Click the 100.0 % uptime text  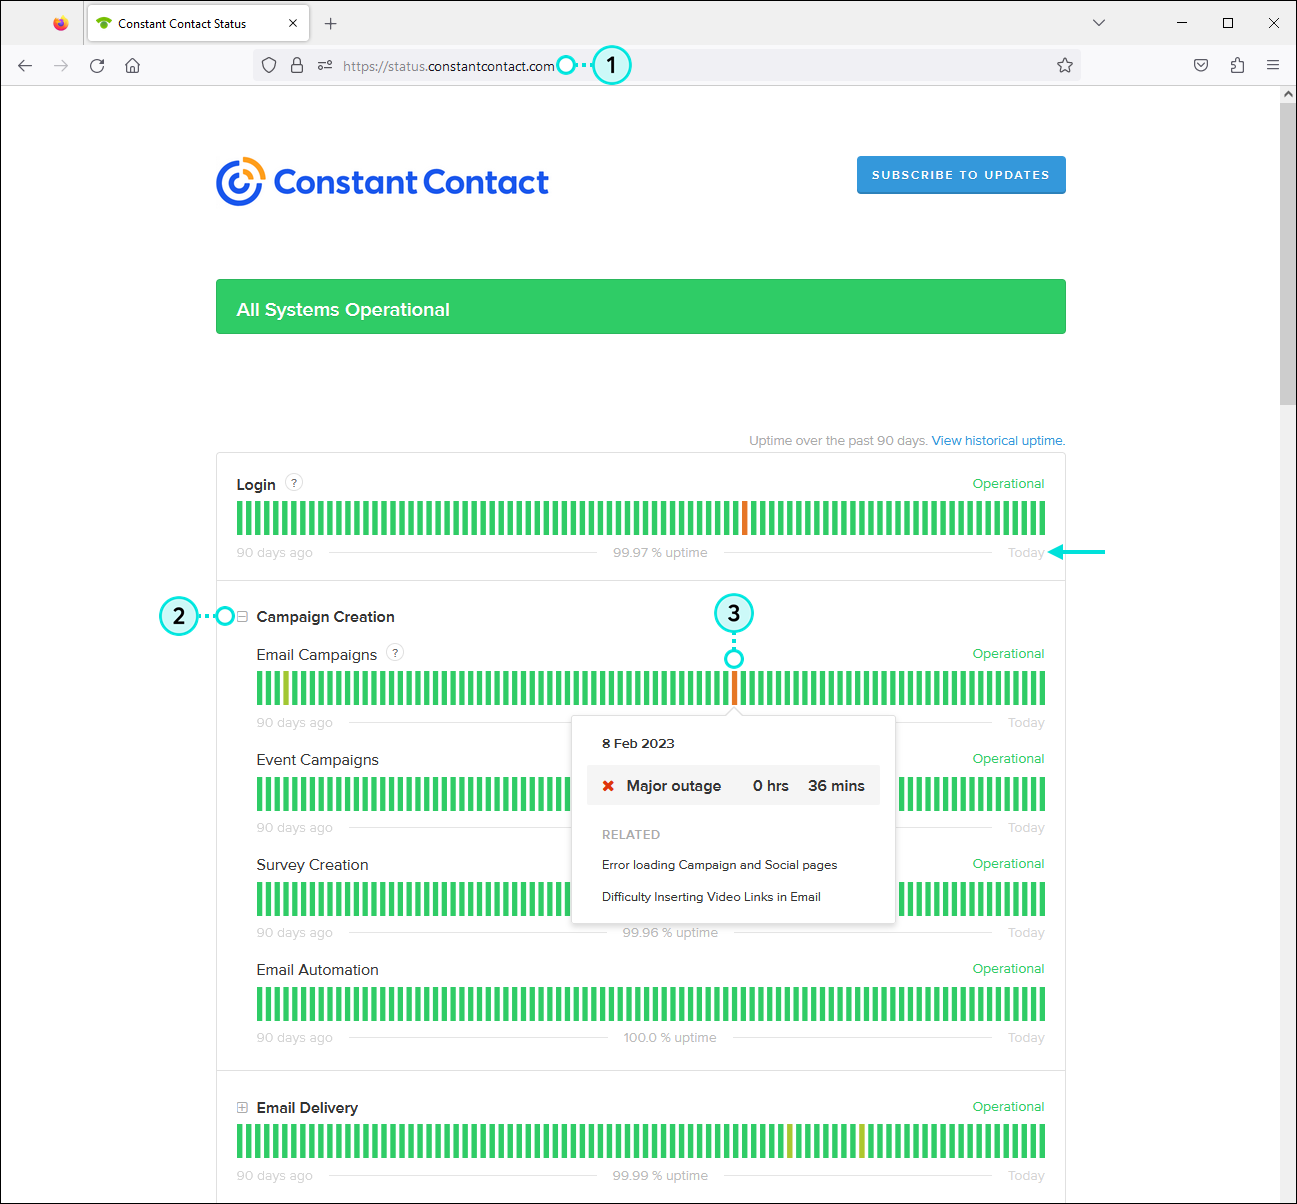tap(670, 1038)
